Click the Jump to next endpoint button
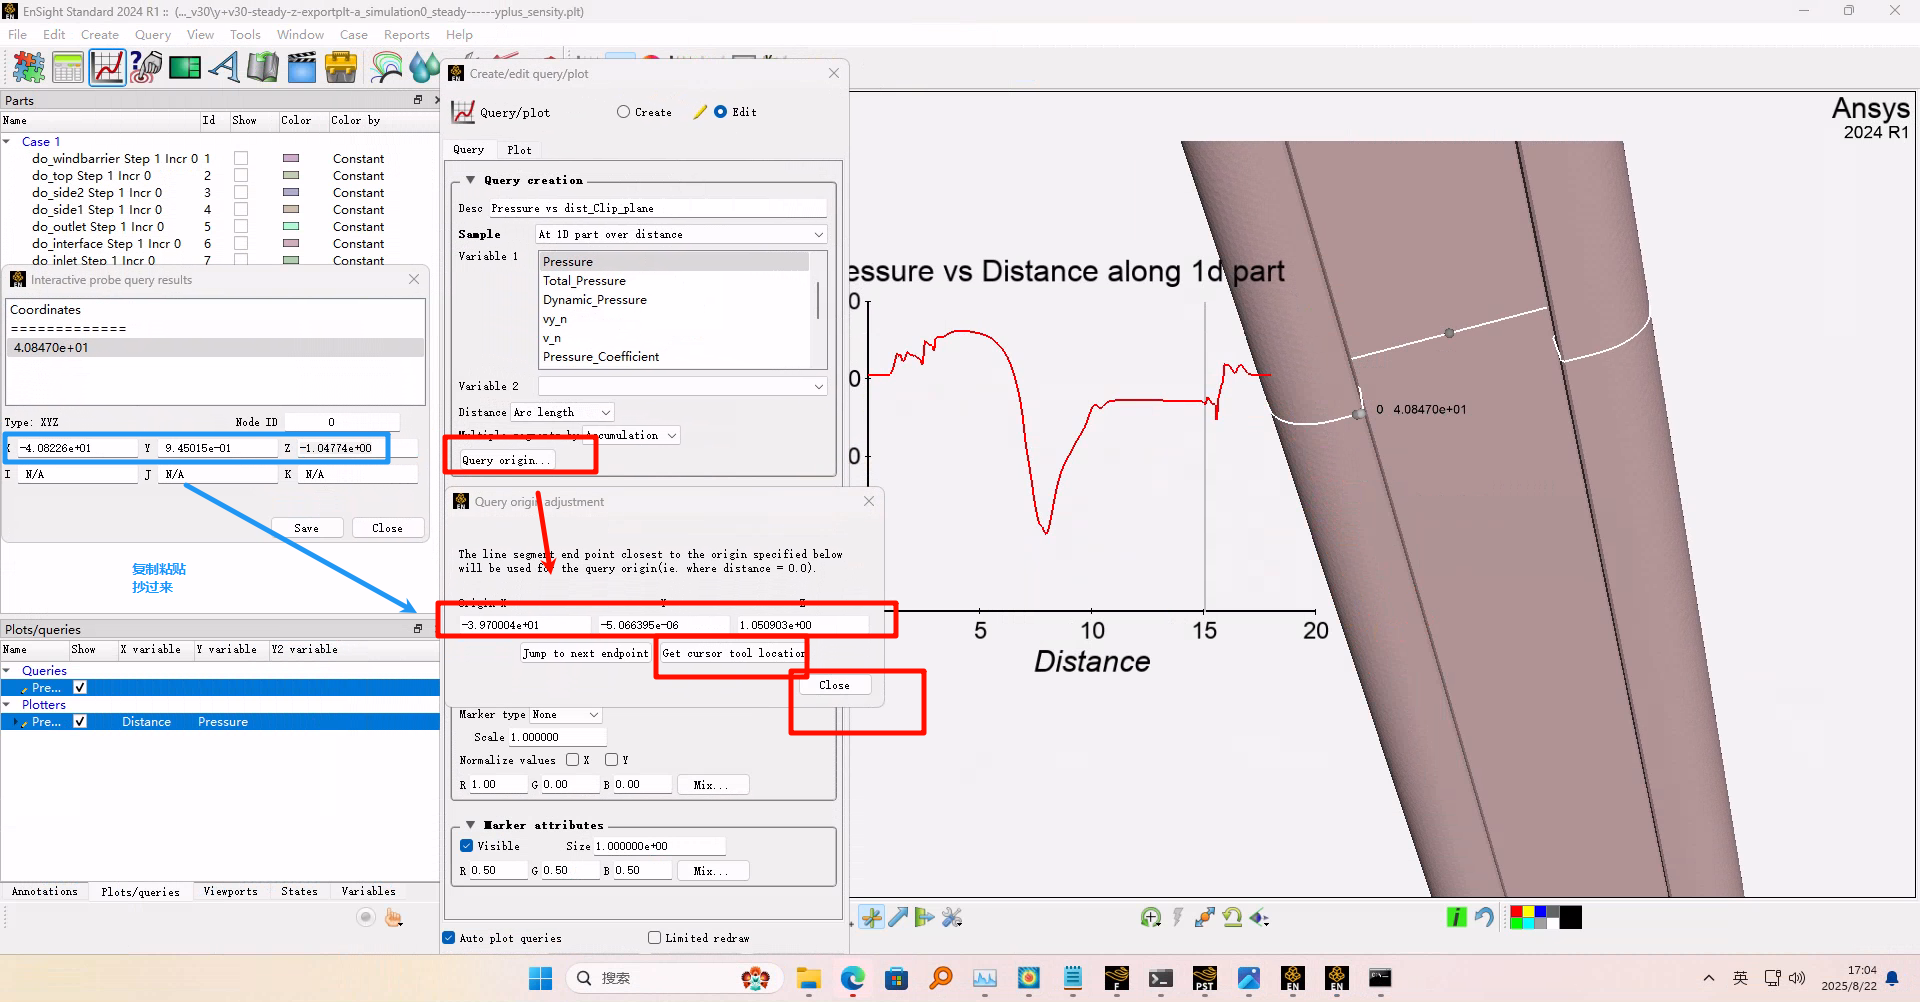Screen dimensions: 1920x1002 (x=585, y=653)
